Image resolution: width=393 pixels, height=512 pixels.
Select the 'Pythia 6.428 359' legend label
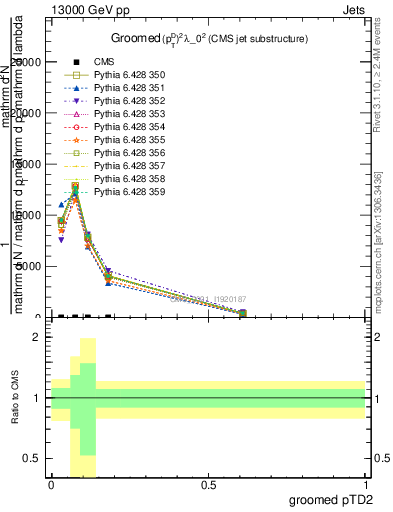point(130,192)
